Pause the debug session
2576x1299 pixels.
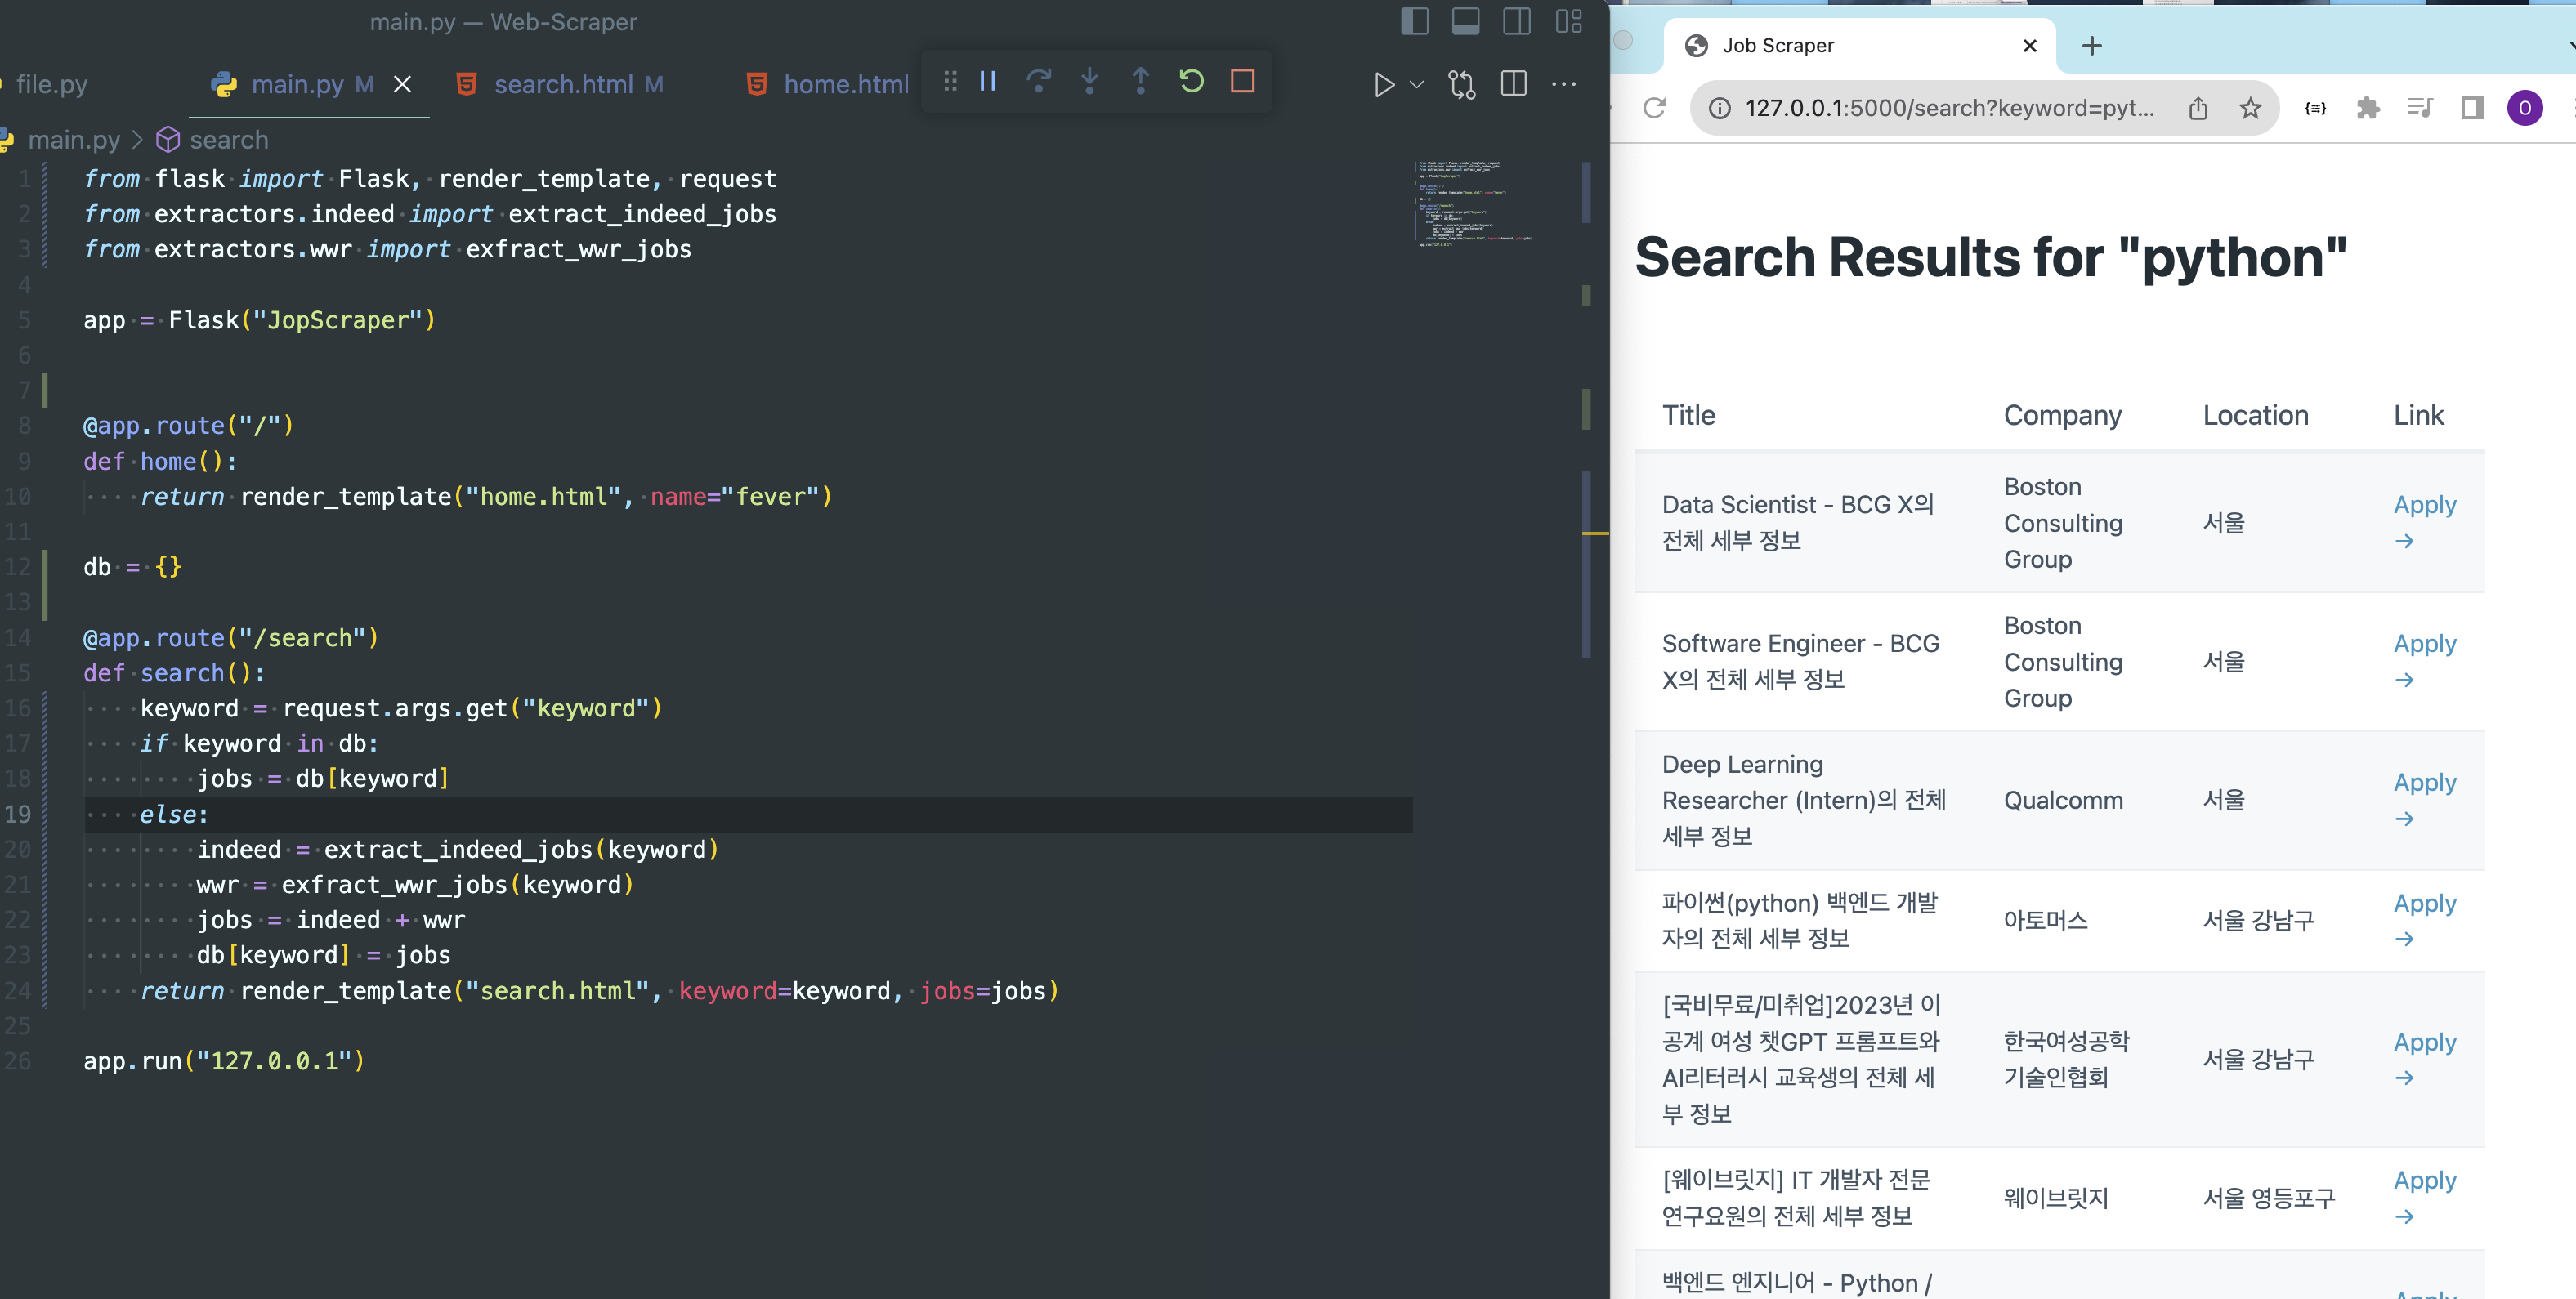click(x=987, y=81)
